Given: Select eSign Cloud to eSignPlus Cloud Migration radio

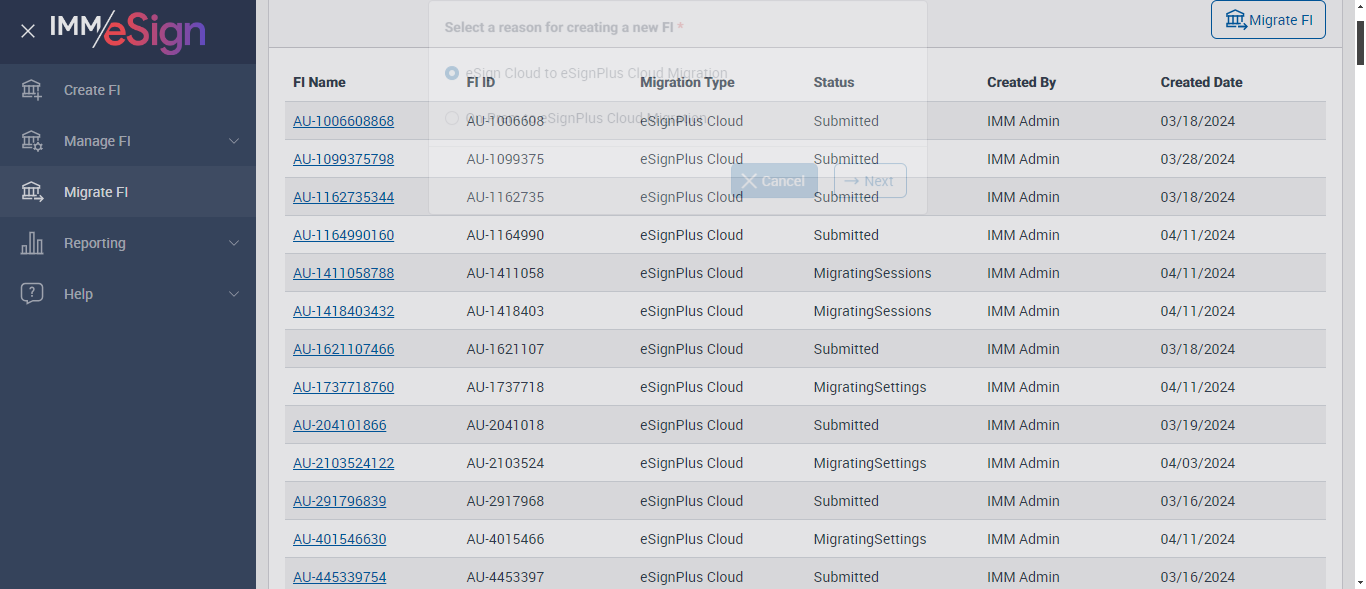Looking at the screenshot, I should point(452,73).
